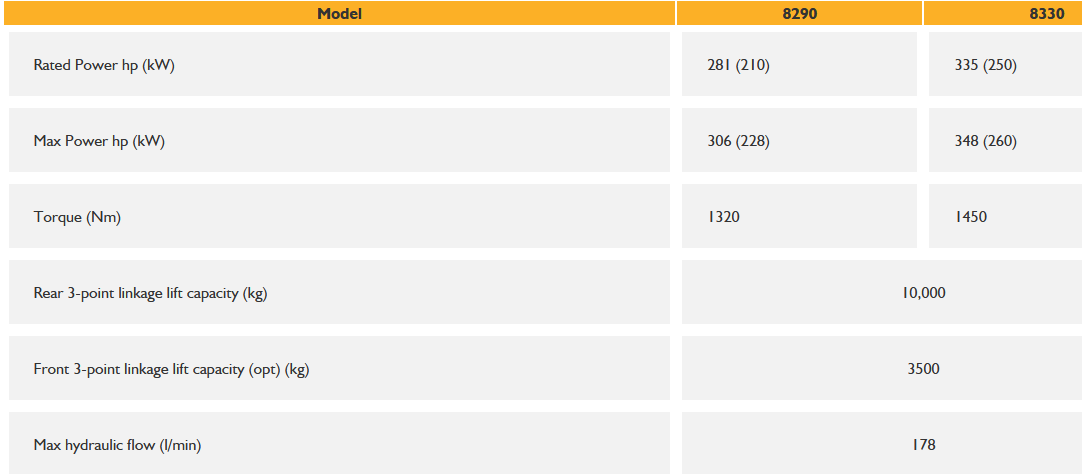
Task: Click the Rated Power hp (kW) row label
Action: (104, 65)
